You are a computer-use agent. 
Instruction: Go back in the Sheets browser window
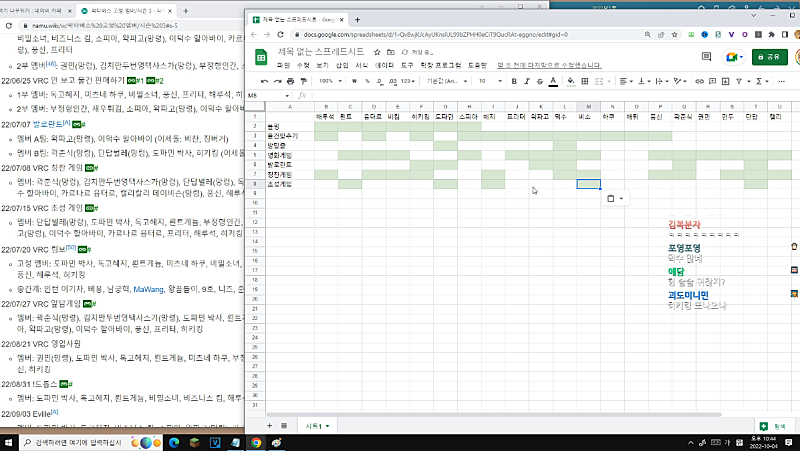[254, 34]
